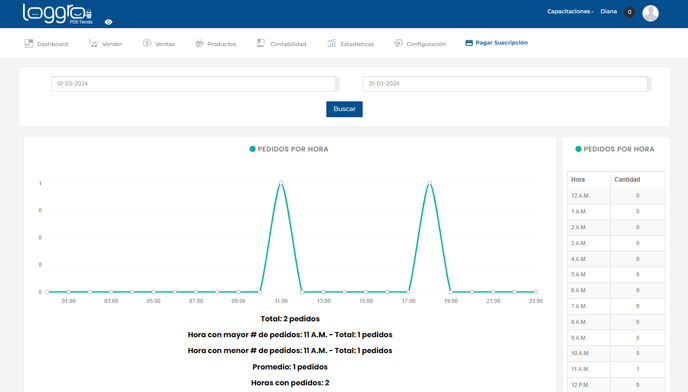
Task: Click the start date field 01-03-2024
Action: pos(194,84)
